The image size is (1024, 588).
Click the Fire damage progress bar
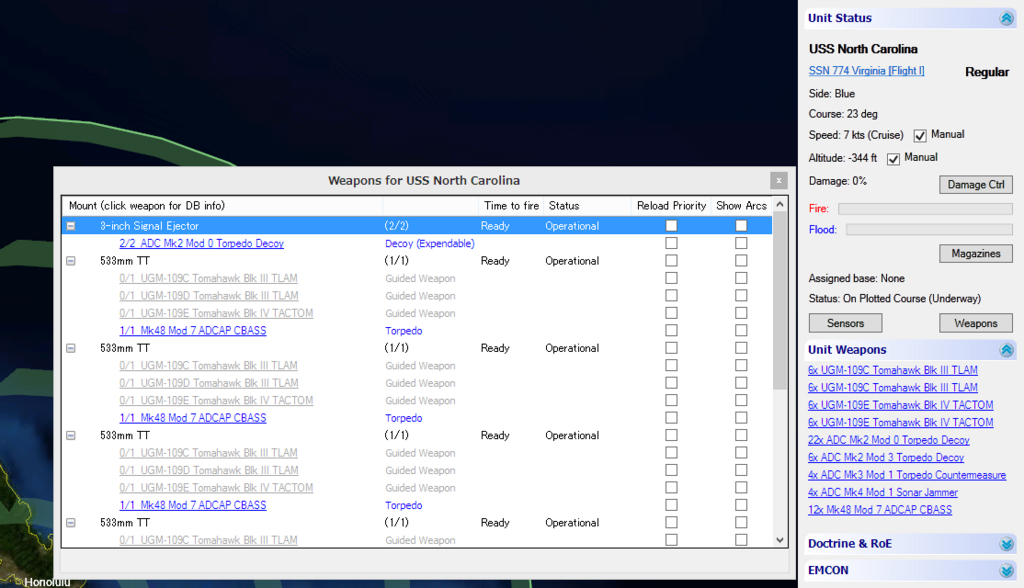pos(925,209)
